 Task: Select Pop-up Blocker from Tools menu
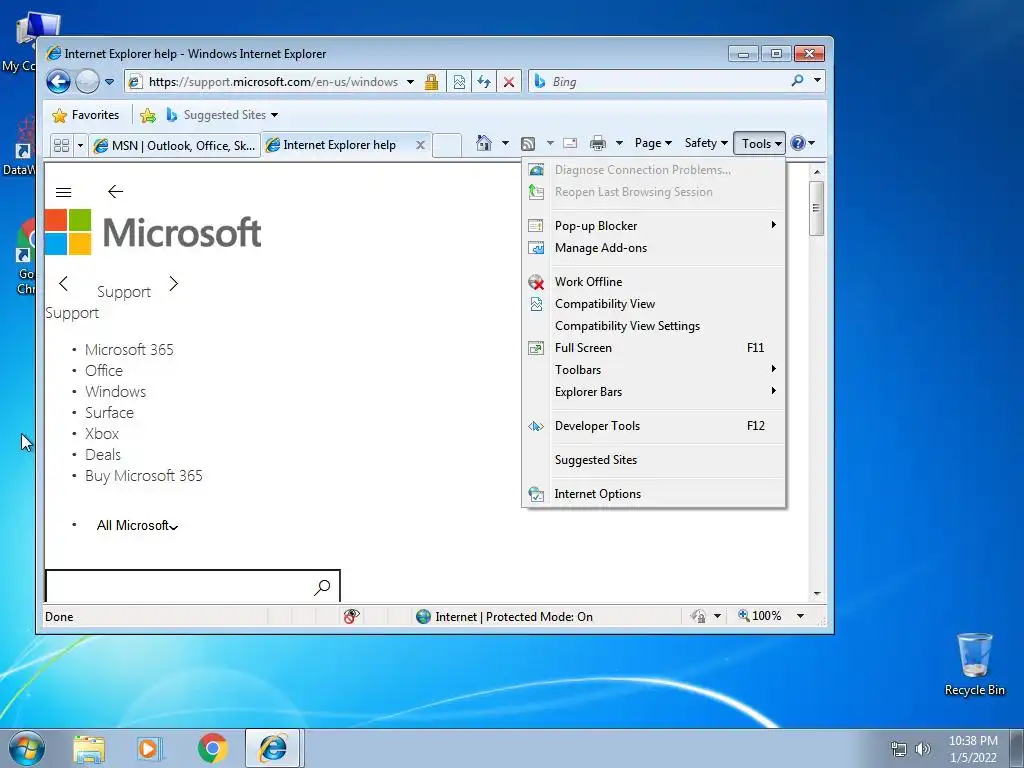pyautogui.click(x=654, y=225)
